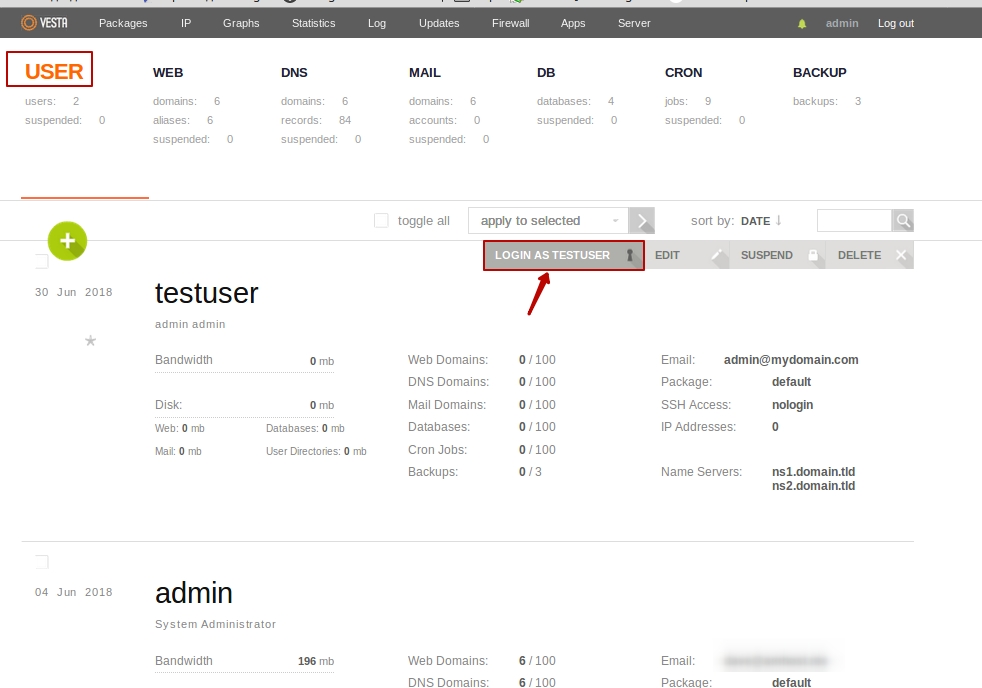Click the Log out link
982x688 pixels.
coord(895,23)
